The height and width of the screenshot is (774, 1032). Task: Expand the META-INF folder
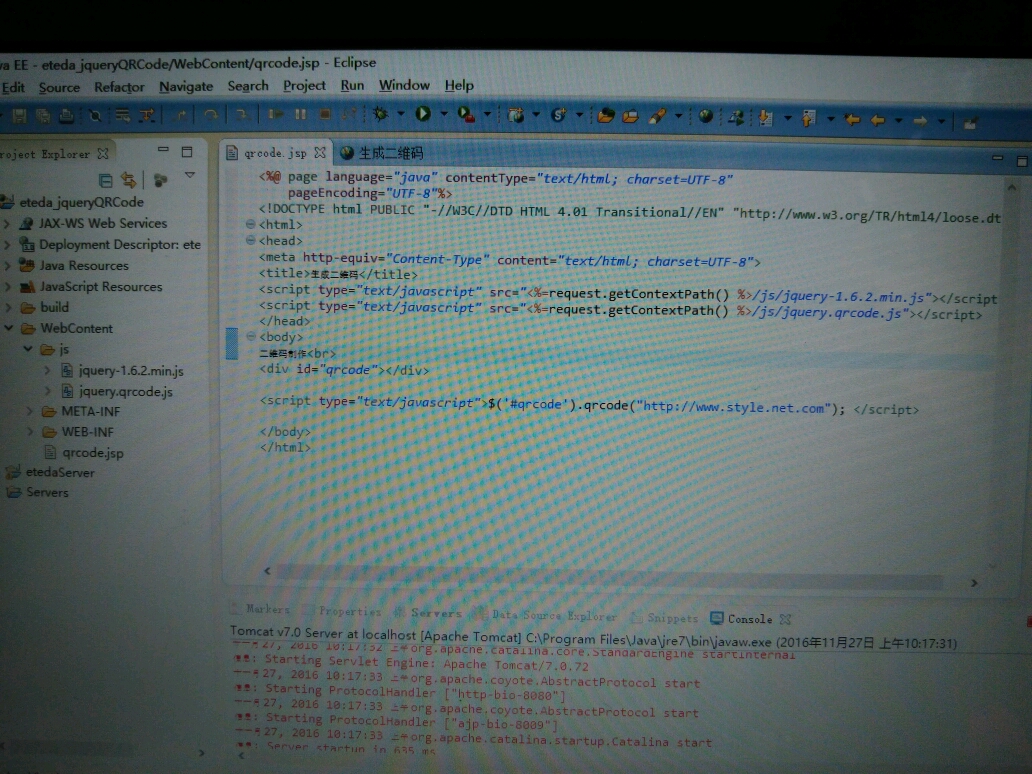(30, 411)
